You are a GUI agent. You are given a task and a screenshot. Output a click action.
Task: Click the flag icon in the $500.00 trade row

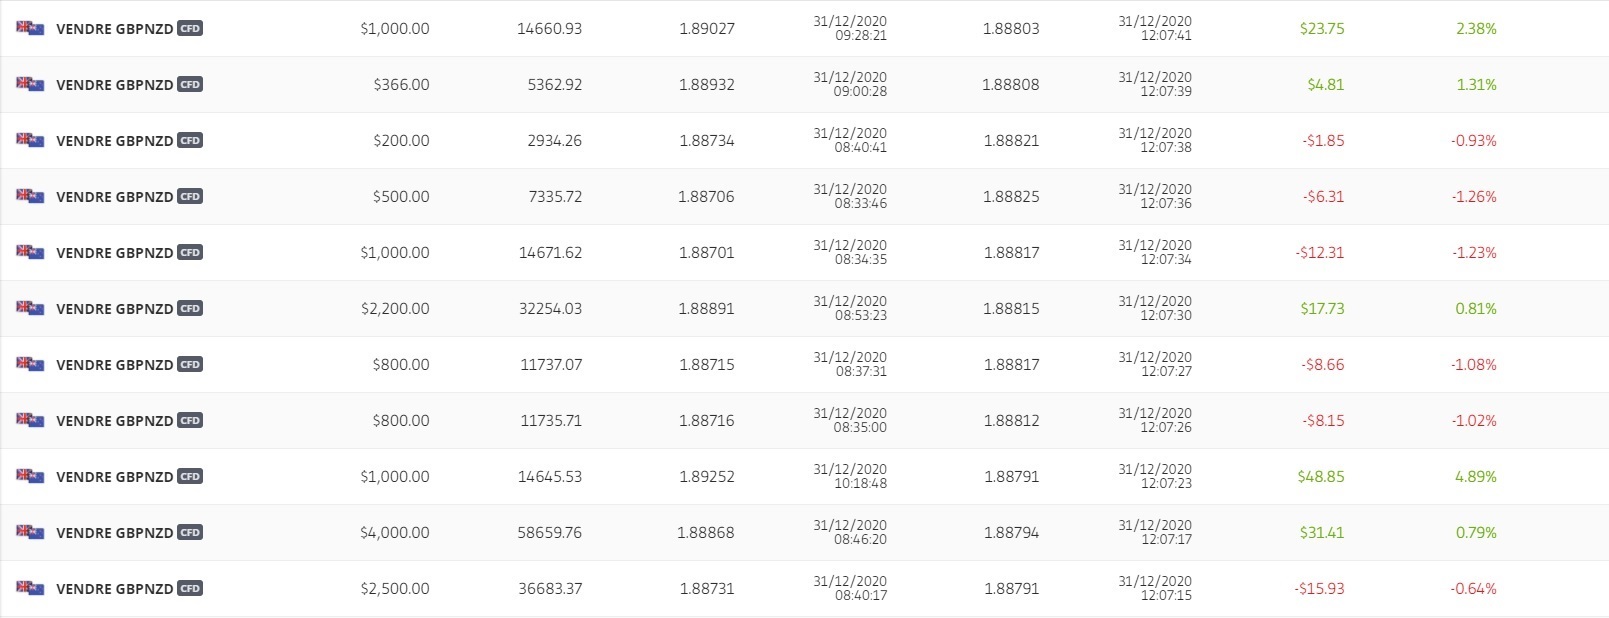pyautogui.click(x=30, y=196)
